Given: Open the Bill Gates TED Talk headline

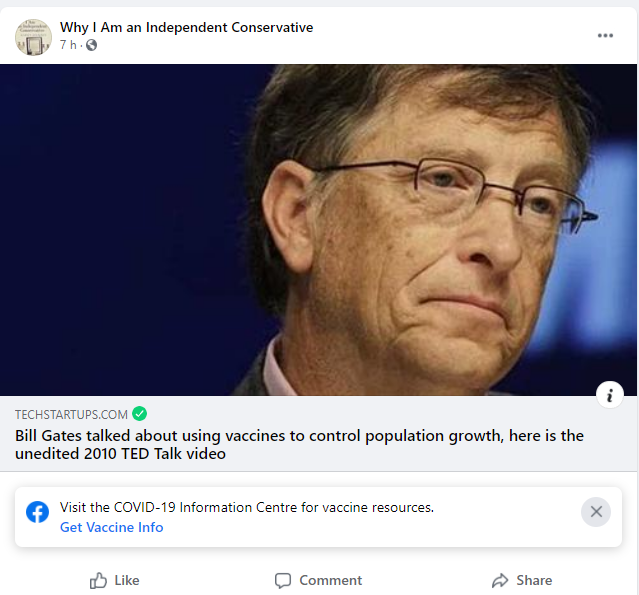Looking at the screenshot, I should point(299,445).
